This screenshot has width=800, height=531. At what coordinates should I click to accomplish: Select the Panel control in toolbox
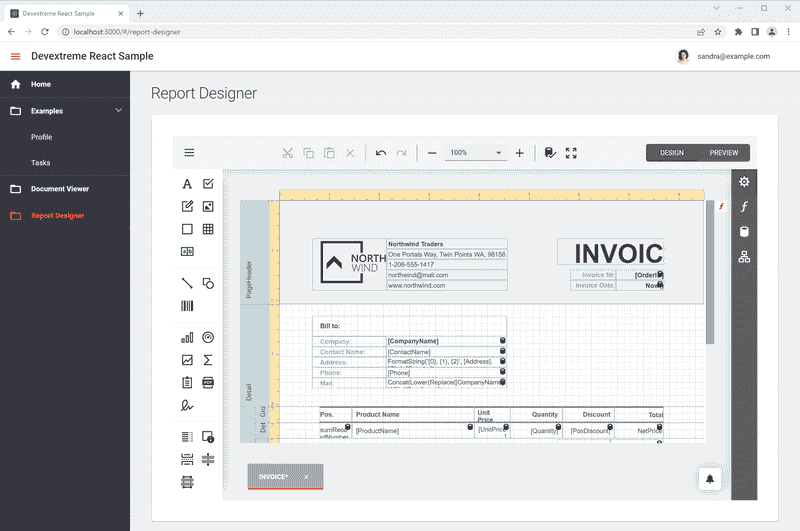point(187,229)
